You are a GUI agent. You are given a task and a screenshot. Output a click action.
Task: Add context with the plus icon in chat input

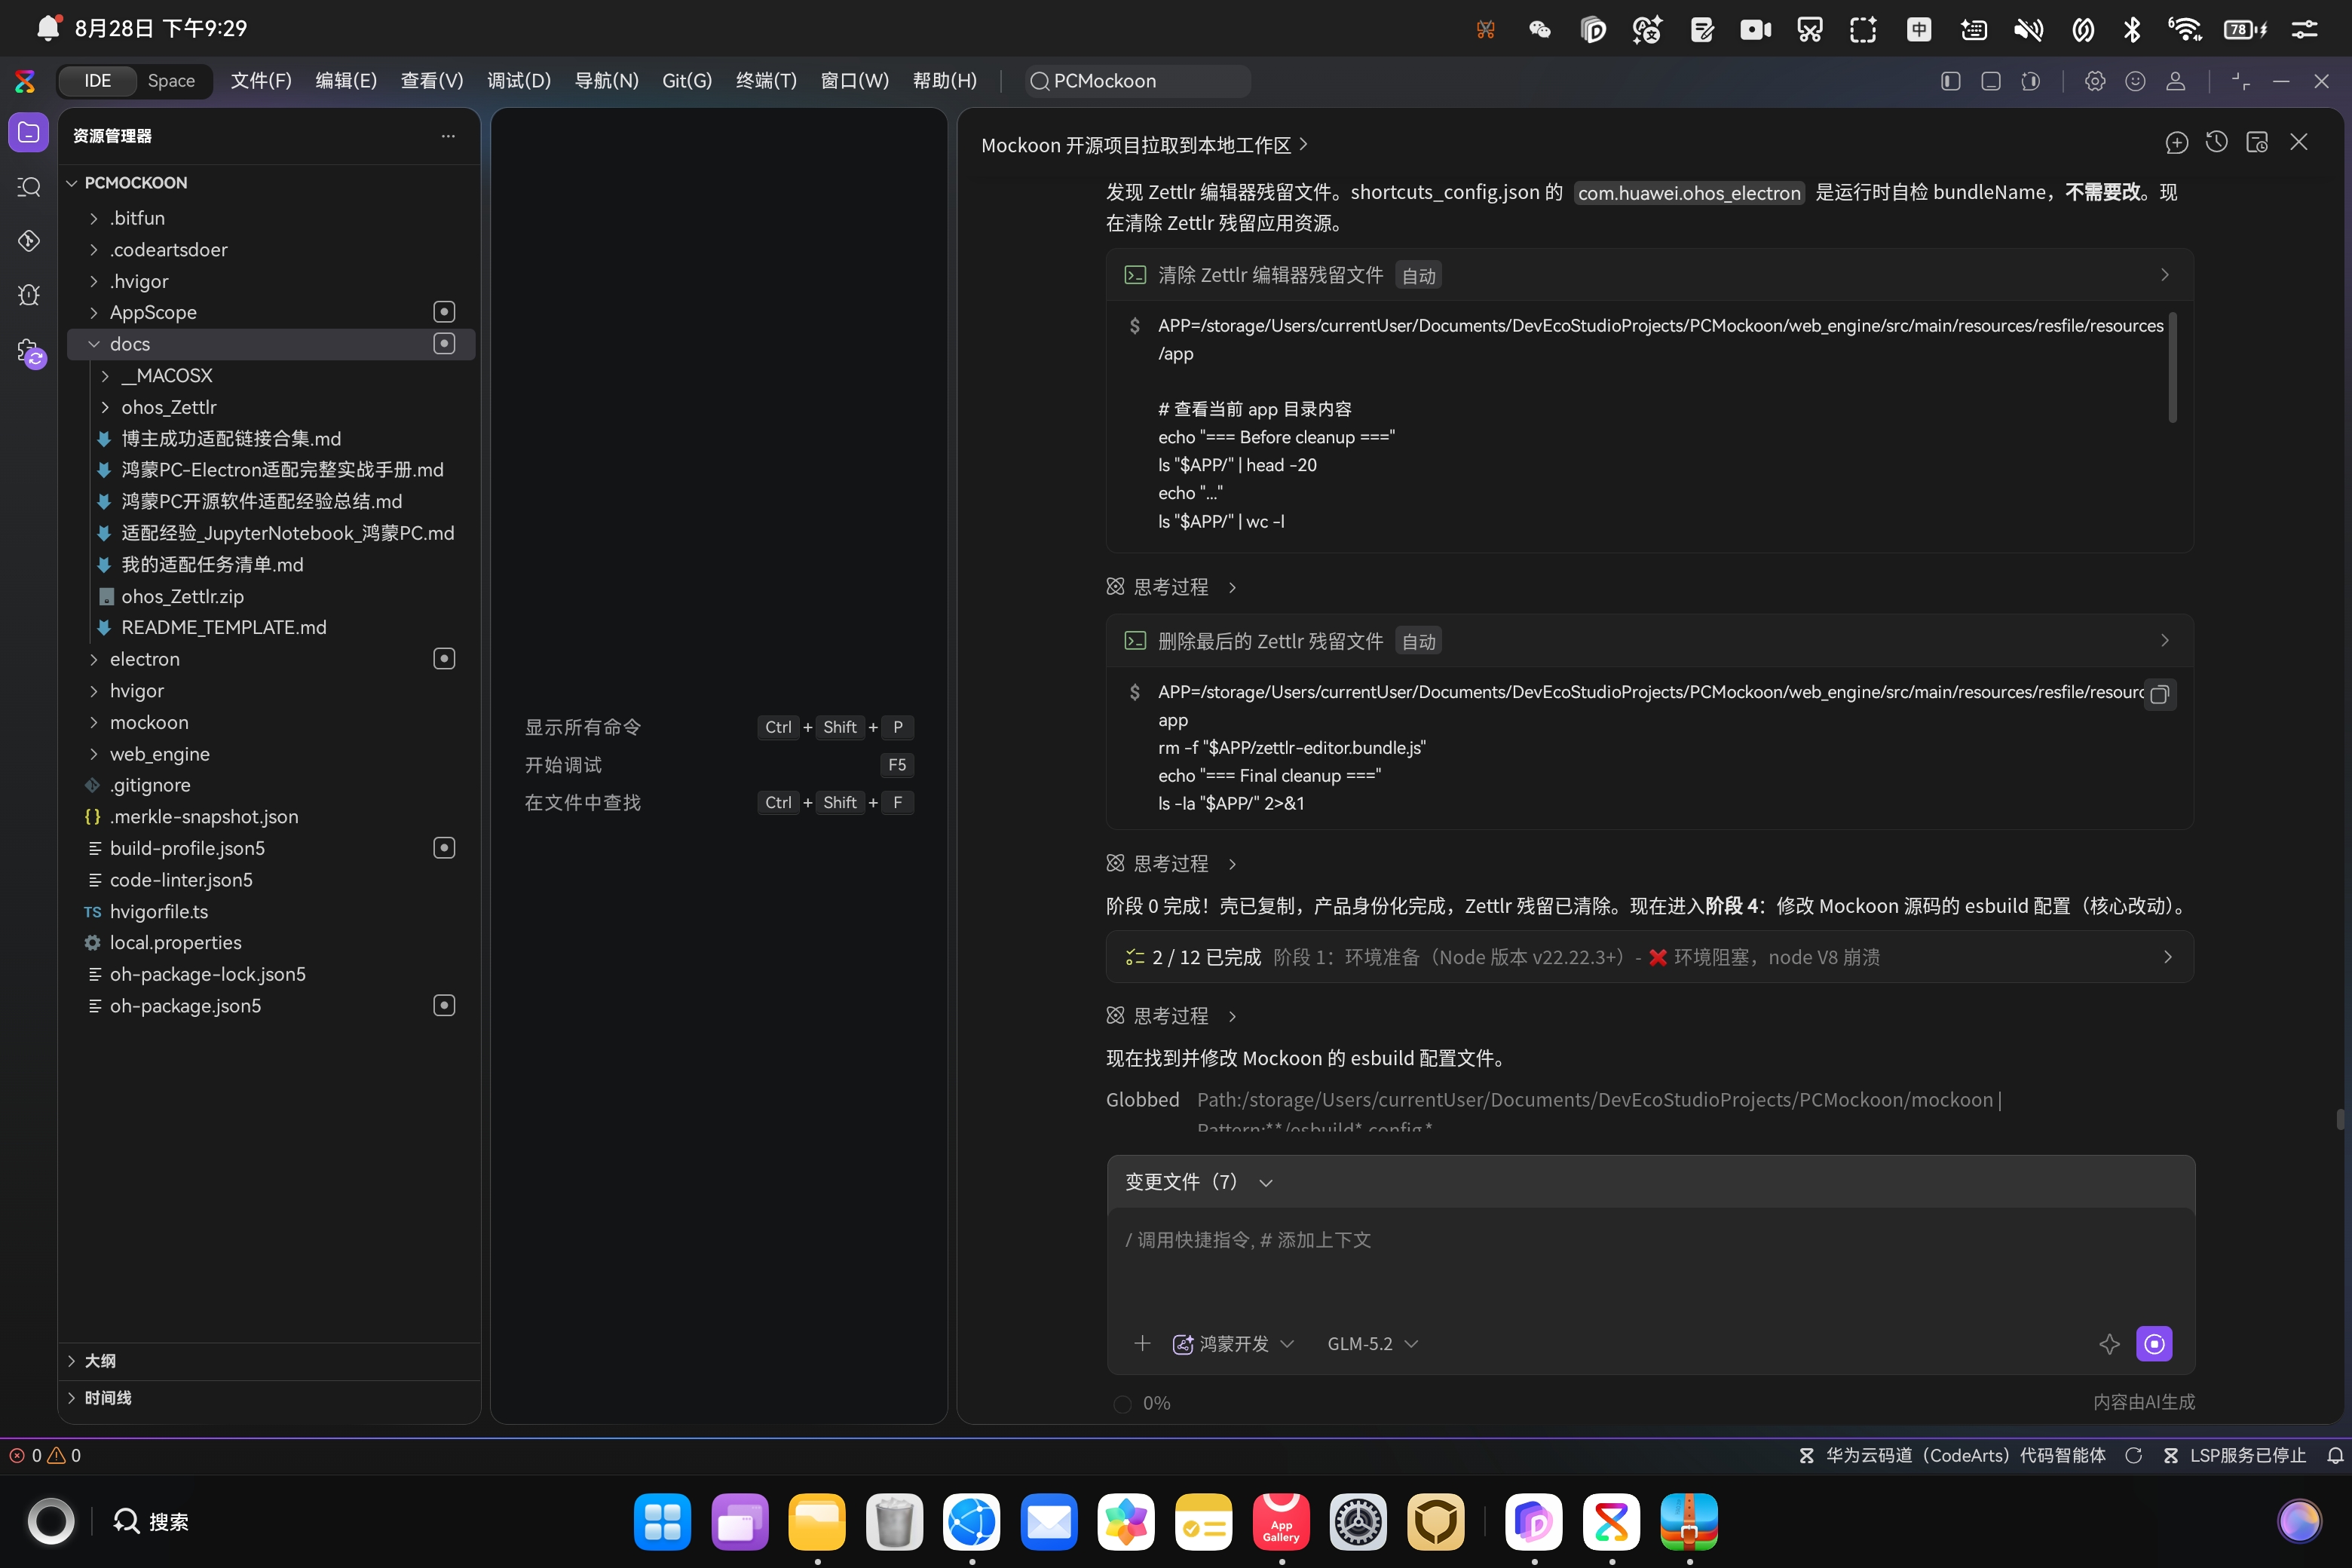pos(1142,1343)
